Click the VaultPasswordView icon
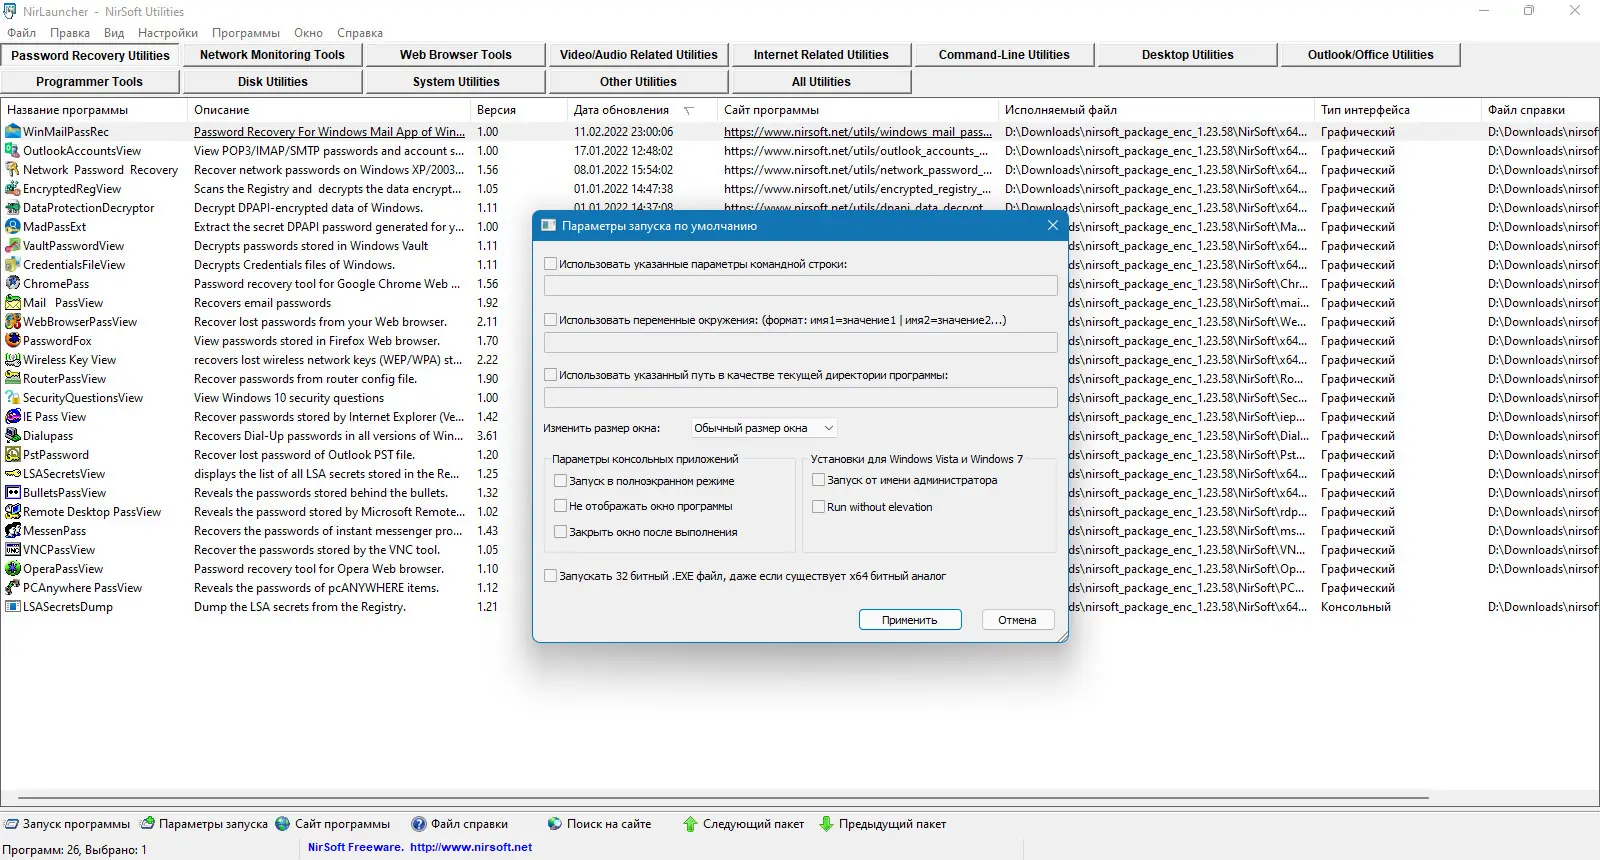 tap(13, 246)
